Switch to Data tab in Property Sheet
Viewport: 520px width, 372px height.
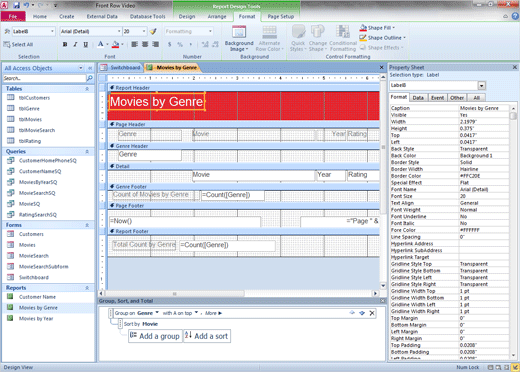pyautogui.click(x=418, y=98)
